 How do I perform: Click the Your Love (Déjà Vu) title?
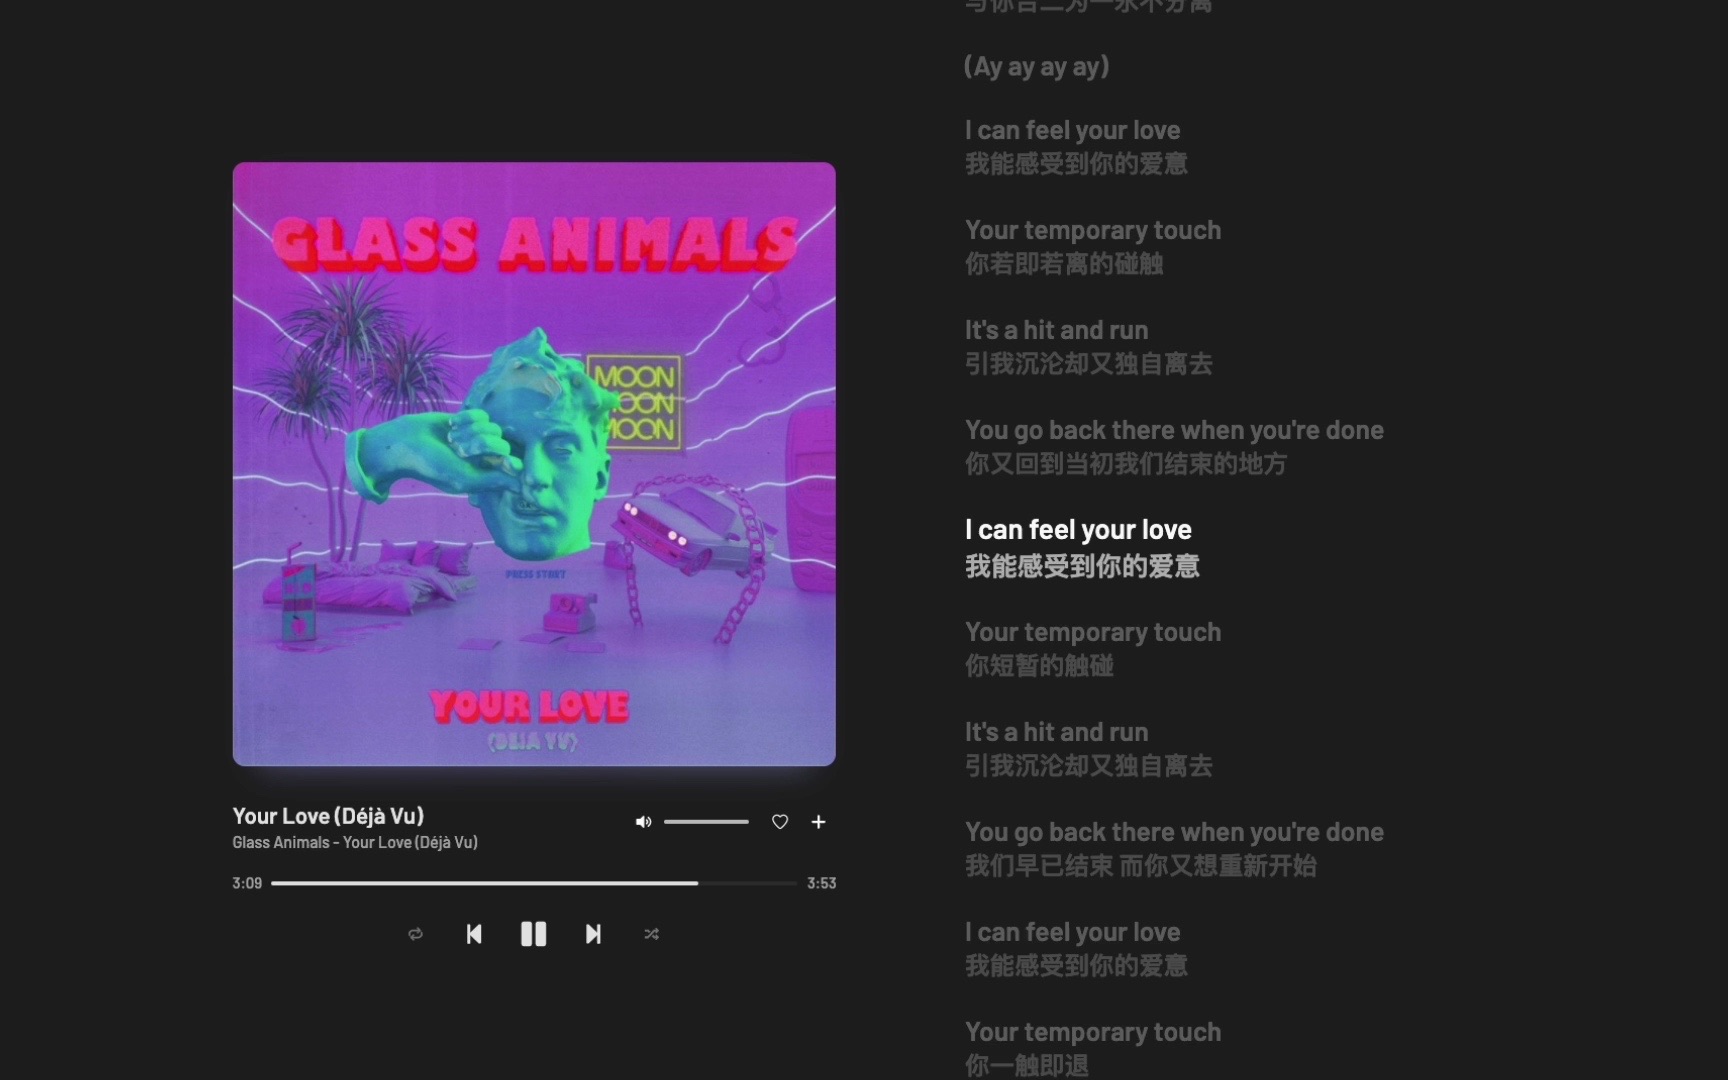[328, 816]
